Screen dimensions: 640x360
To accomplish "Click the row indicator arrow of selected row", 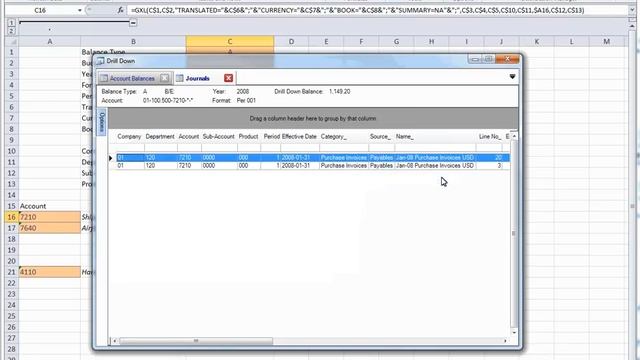I will click(x=111, y=158).
